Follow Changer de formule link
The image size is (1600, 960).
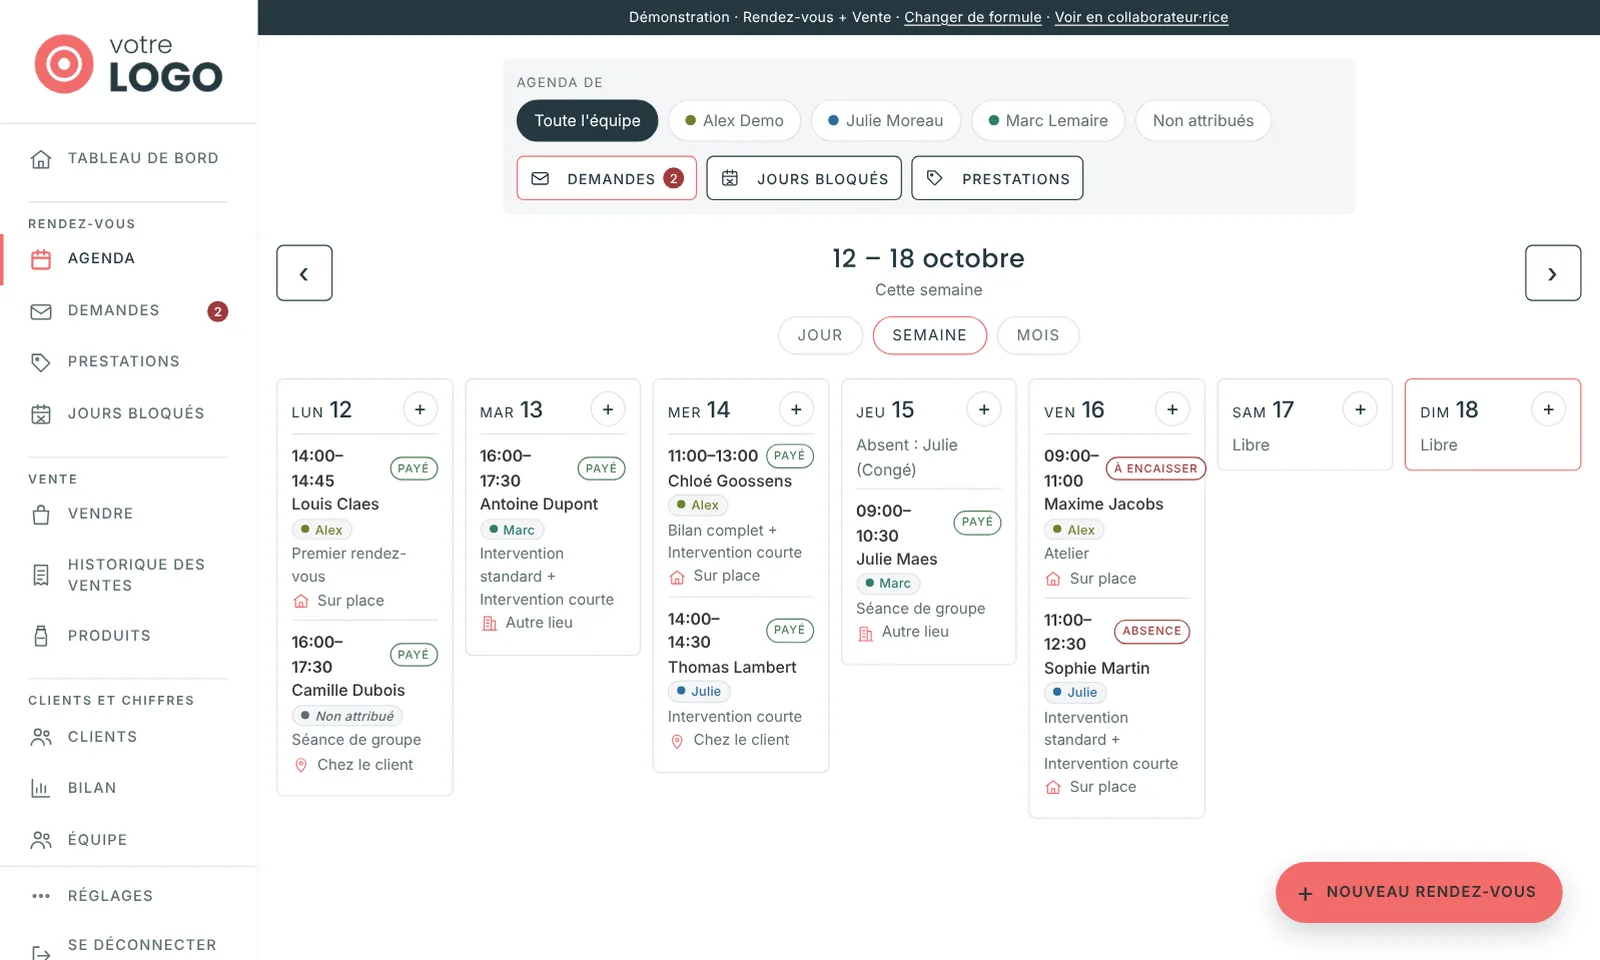point(973,17)
